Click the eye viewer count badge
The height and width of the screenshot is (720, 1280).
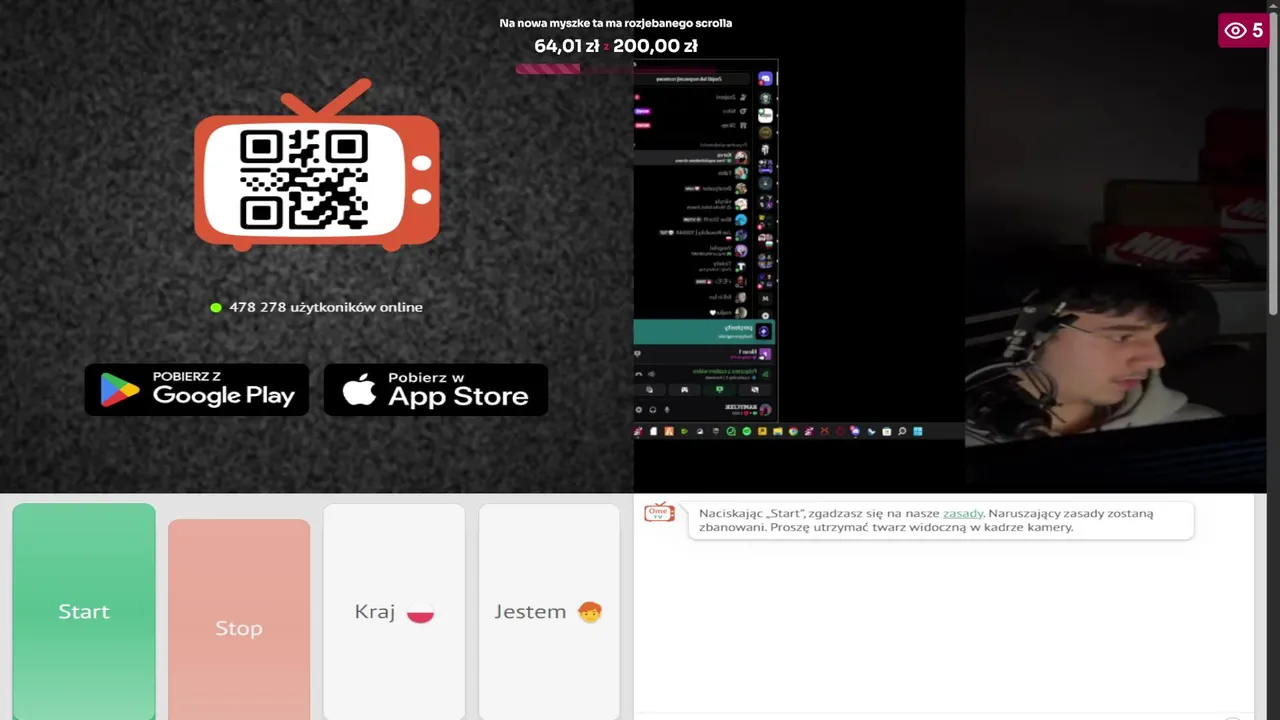tap(1244, 30)
